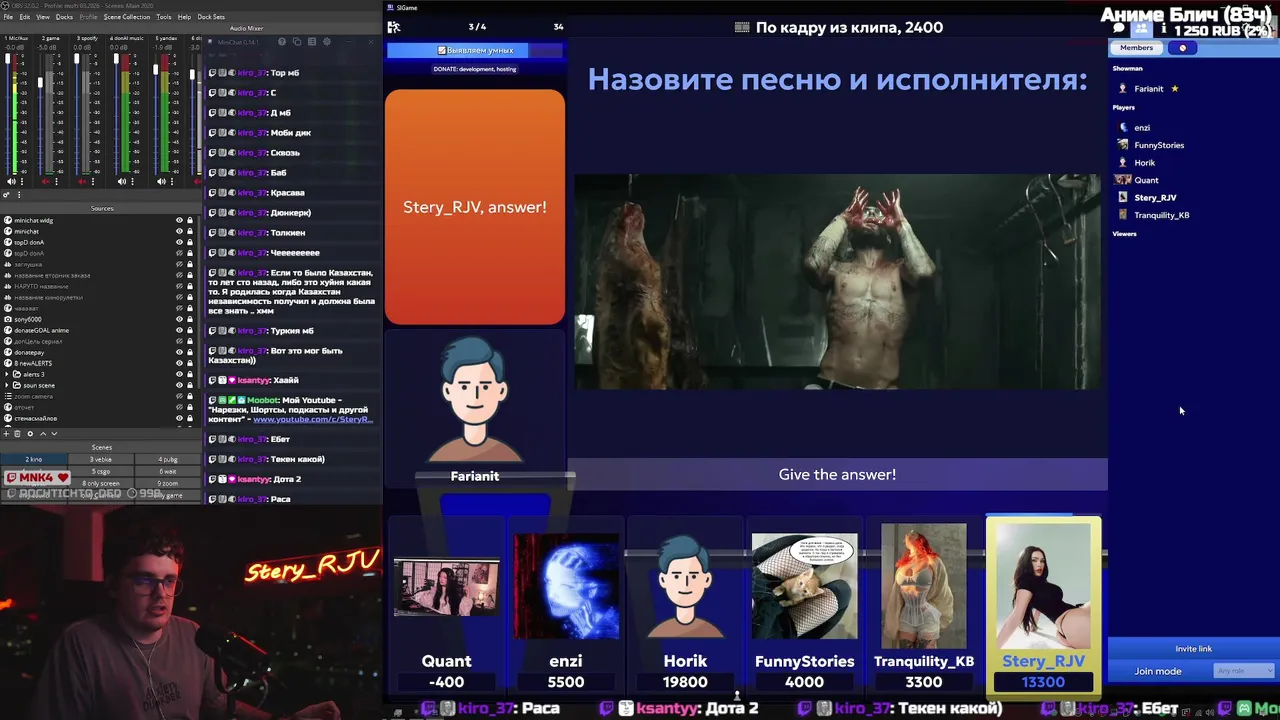Image resolution: width=1280 pixels, height=720 pixels.
Task: Open Moobot's YouTube channel link
Action: 313,419
